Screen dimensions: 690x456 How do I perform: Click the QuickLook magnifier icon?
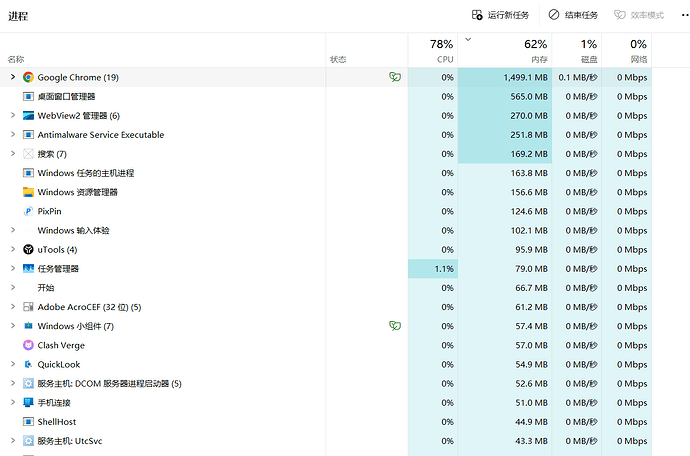pyautogui.click(x=28, y=364)
